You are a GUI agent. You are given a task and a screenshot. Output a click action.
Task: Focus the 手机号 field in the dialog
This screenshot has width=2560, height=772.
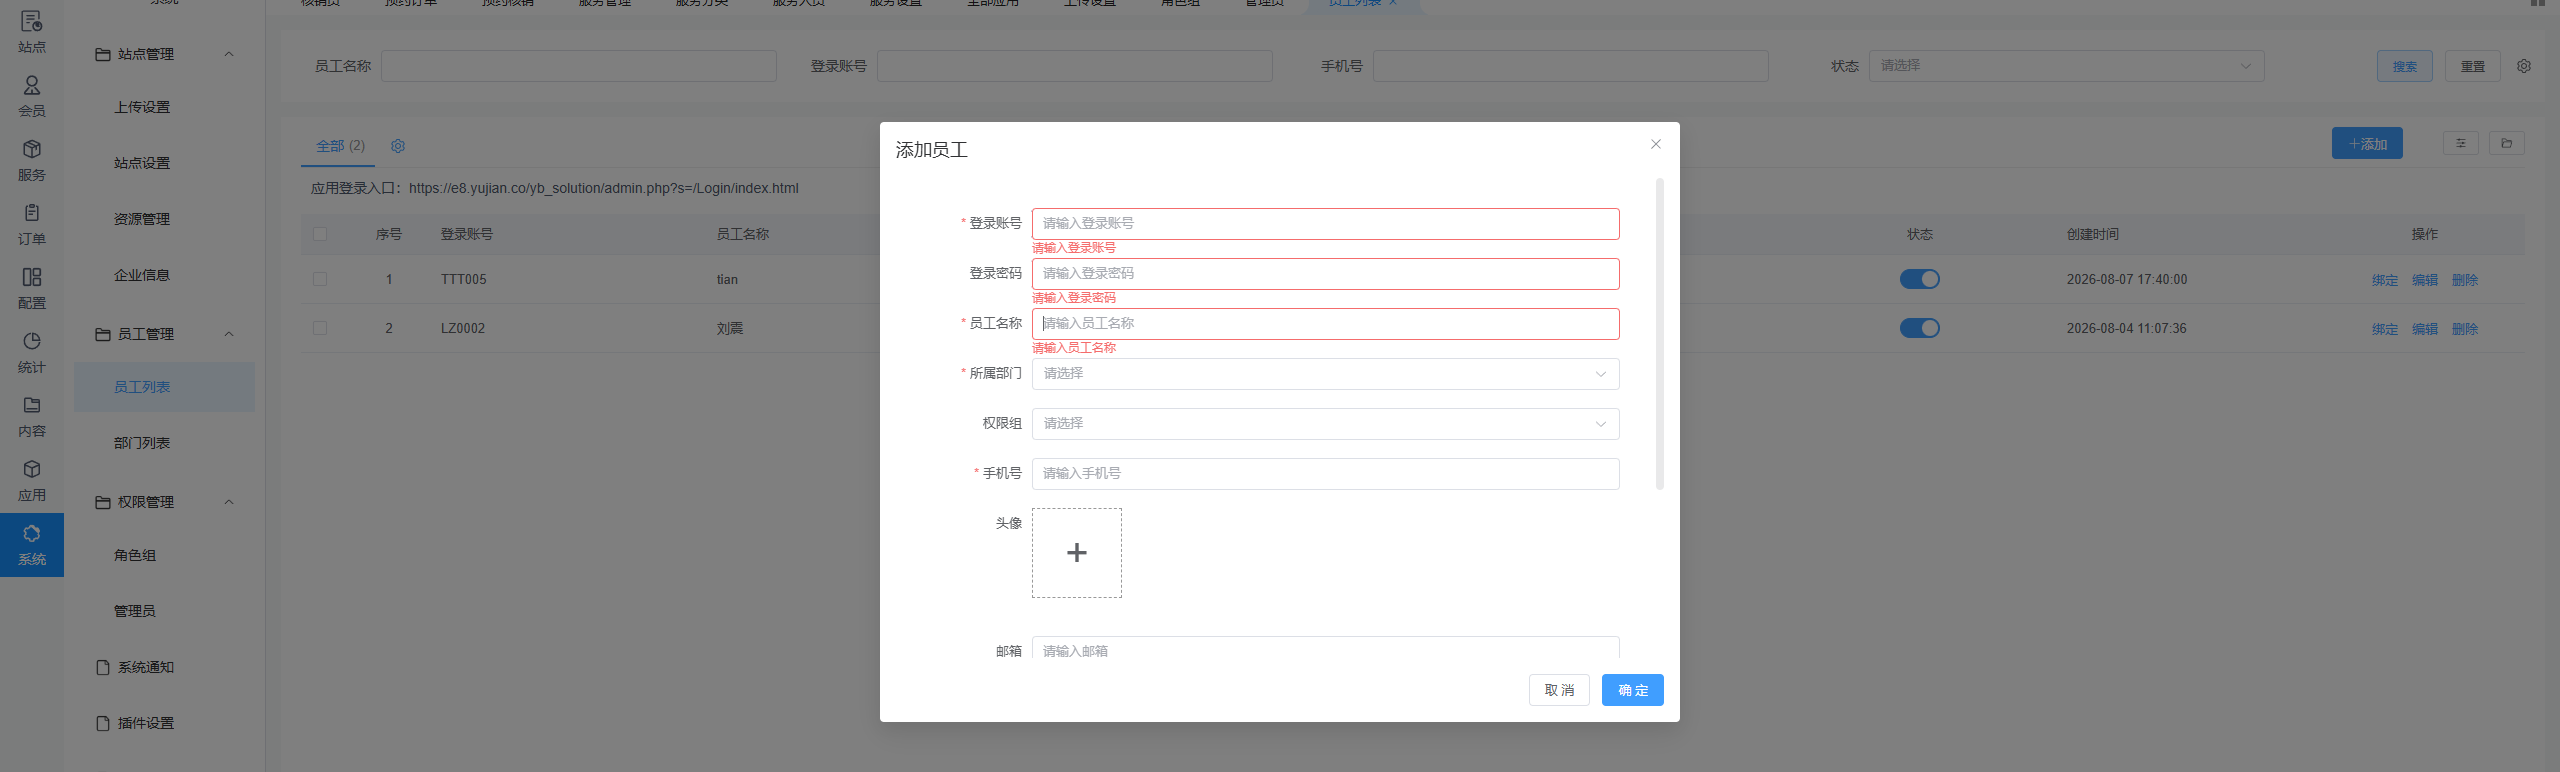click(x=1326, y=474)
